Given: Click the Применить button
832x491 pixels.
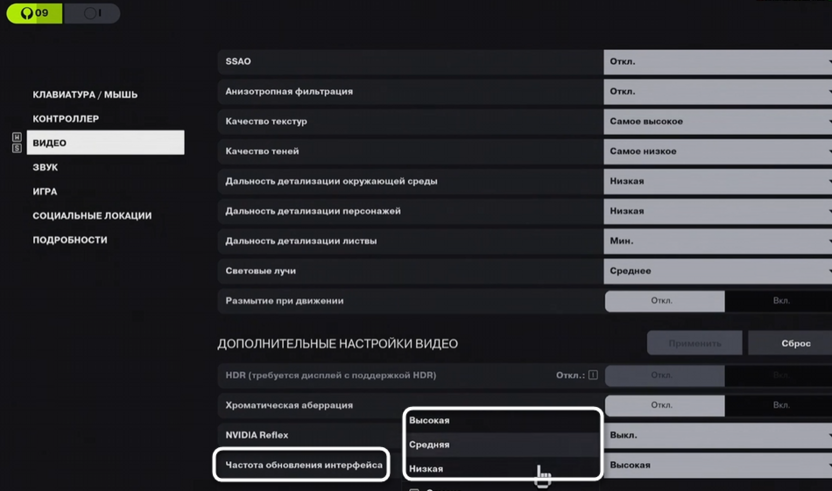Looking at the screenshot, I should 695,343.
